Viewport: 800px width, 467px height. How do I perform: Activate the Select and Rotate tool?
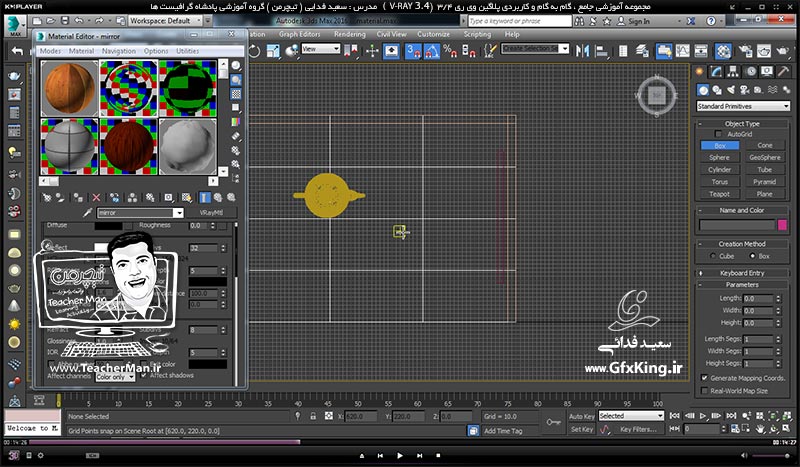pos(254,51)
